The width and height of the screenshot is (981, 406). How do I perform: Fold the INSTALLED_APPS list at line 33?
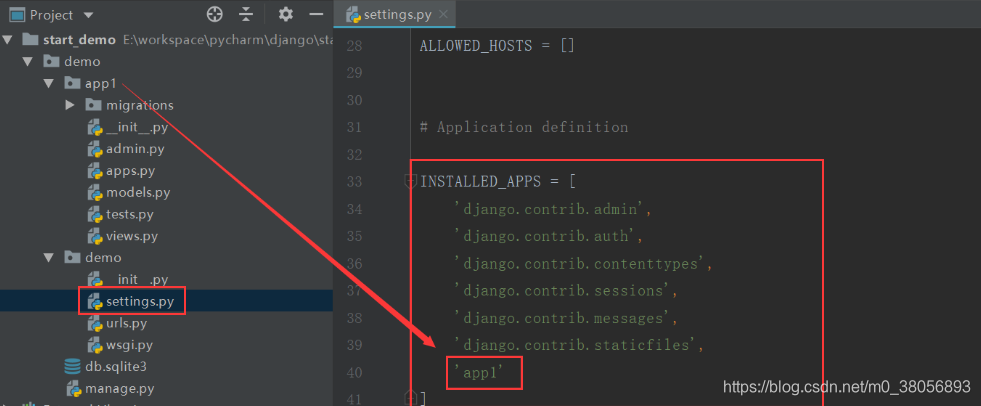tap(410, 181)
